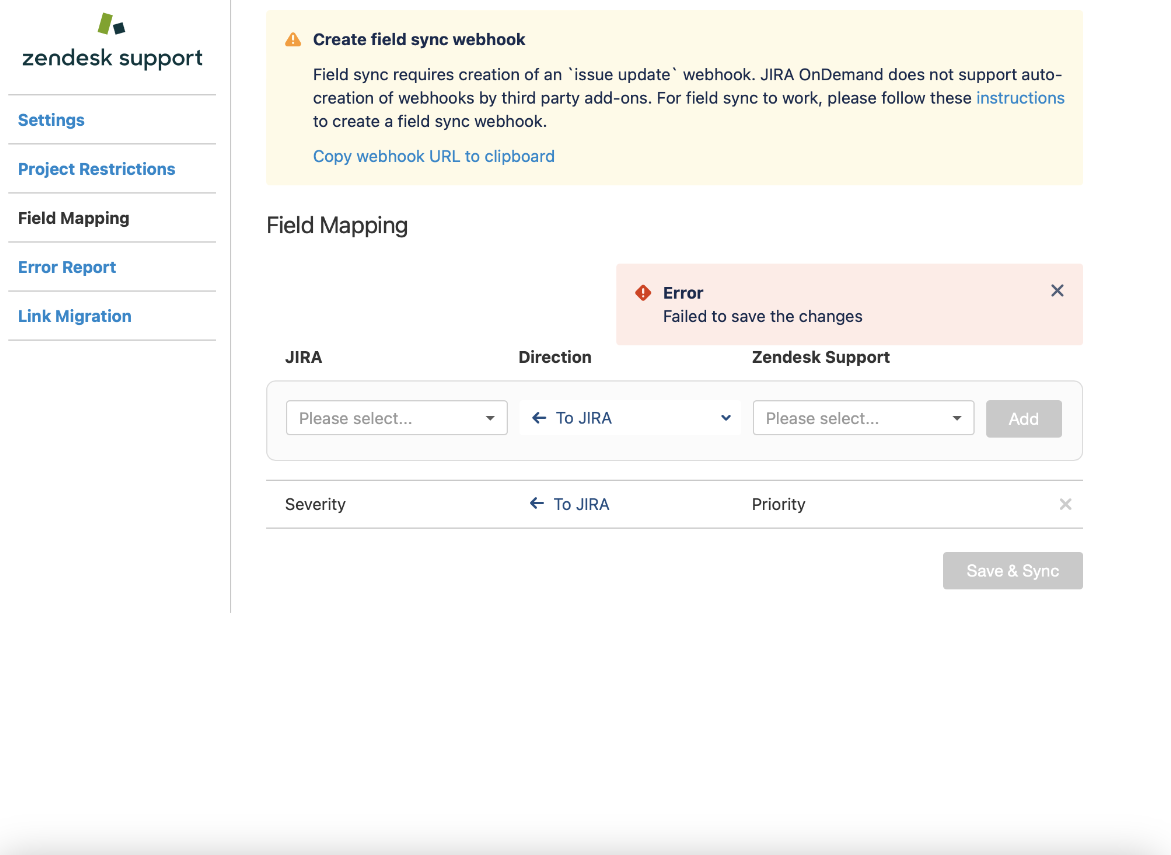
Task: Click Copy webhook URL to clipboard
Action: coord(433,156)
